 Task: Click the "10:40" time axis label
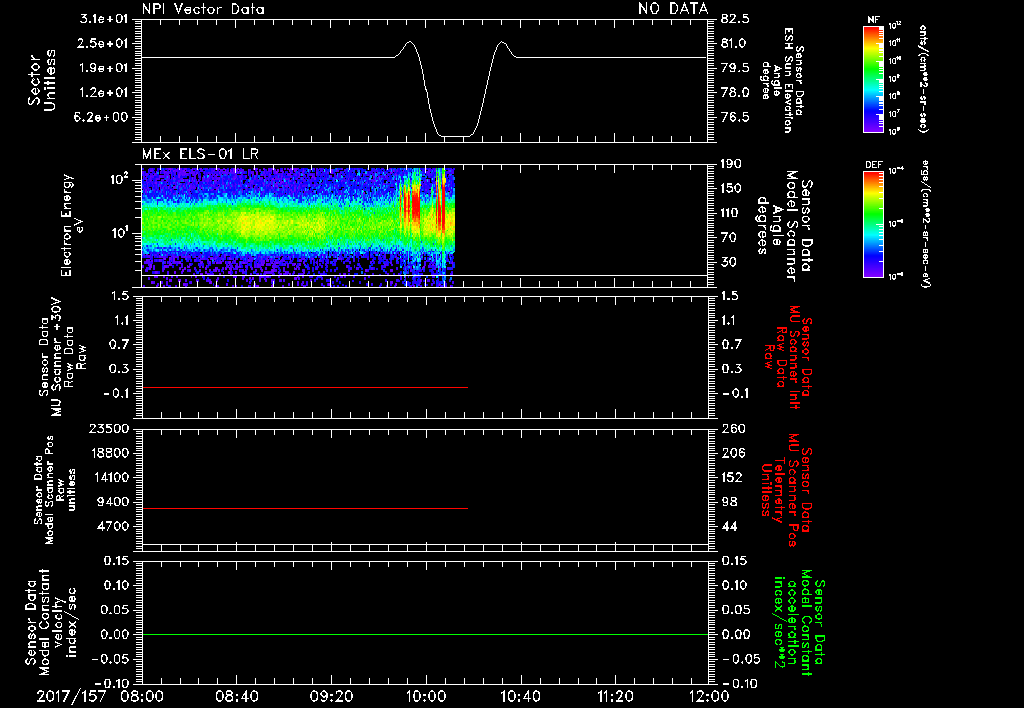[x=520, y=696]
